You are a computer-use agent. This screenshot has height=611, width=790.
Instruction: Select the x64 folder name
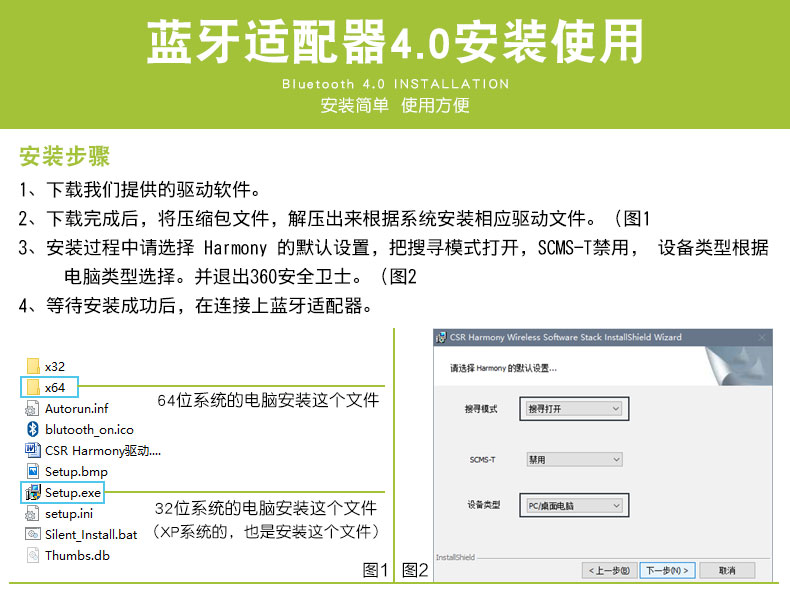[x=55, y=388]
